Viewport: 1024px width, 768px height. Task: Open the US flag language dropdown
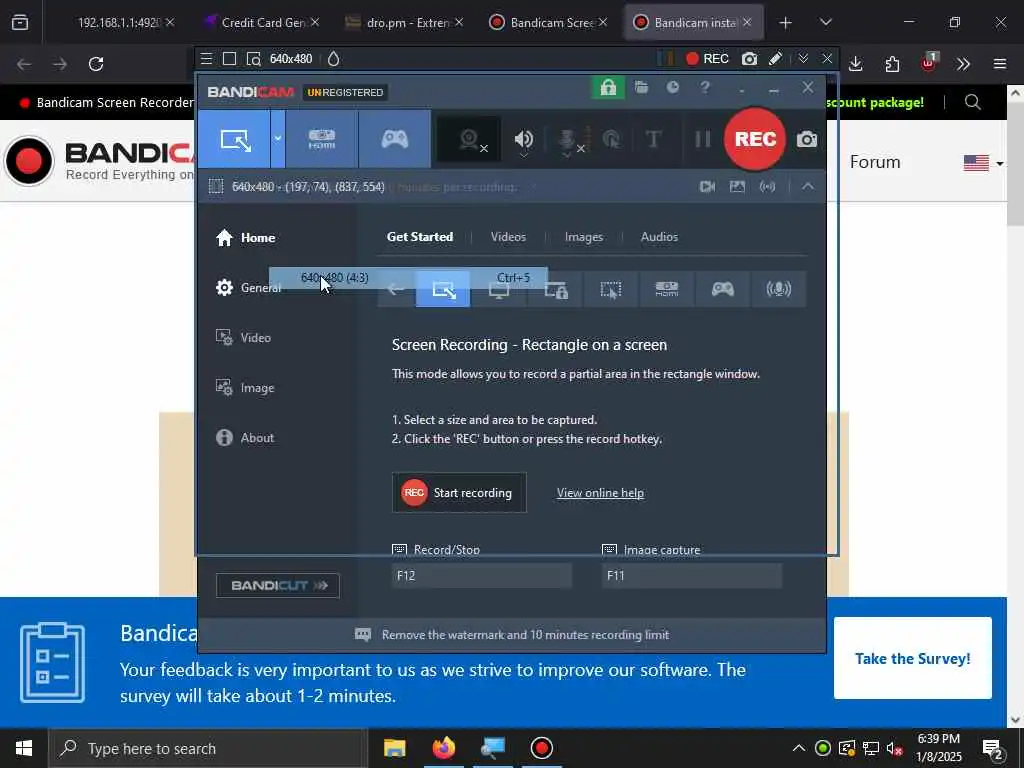983,163
